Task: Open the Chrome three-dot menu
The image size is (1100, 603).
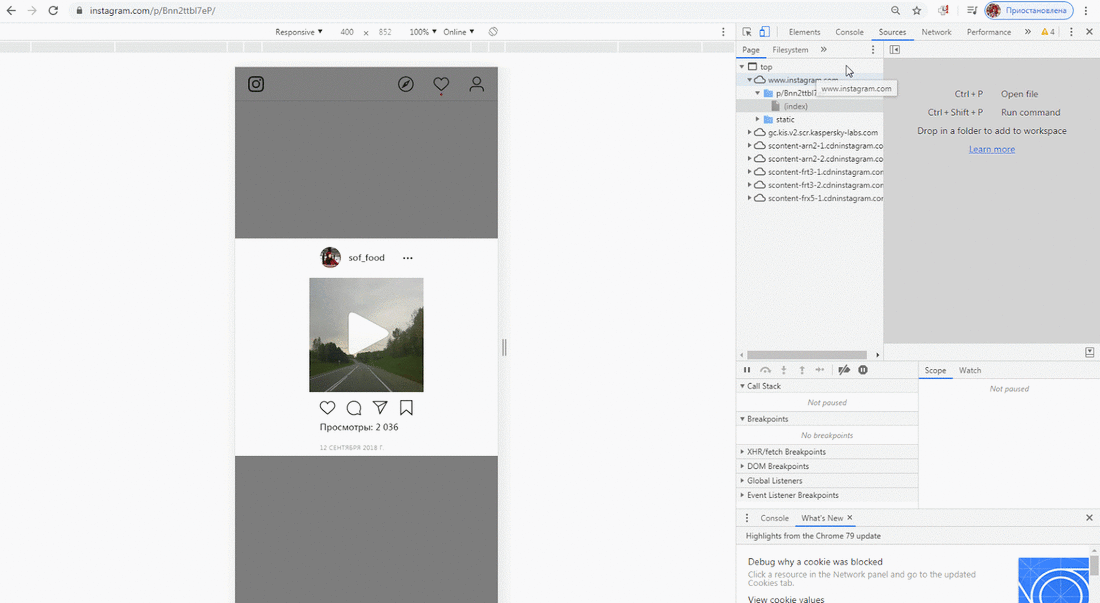Action: click(x=1086, y=11)
